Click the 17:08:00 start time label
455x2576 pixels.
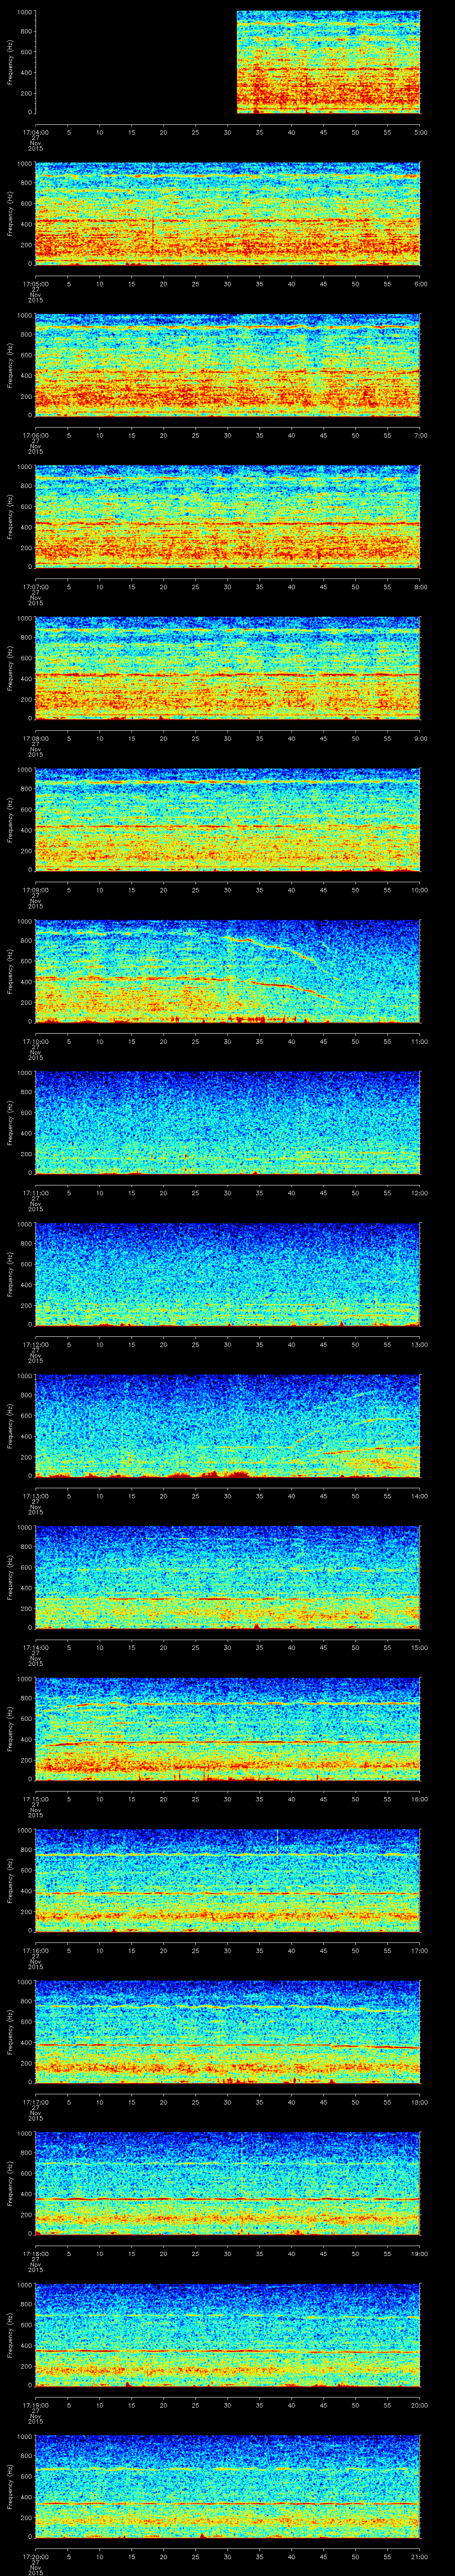[x=36, y=737]
